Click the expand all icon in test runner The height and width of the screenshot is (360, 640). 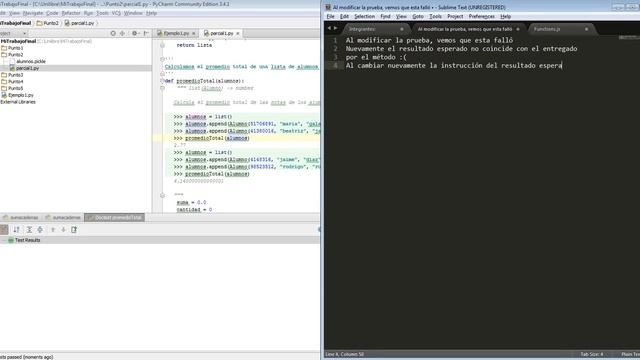point(29,230)
